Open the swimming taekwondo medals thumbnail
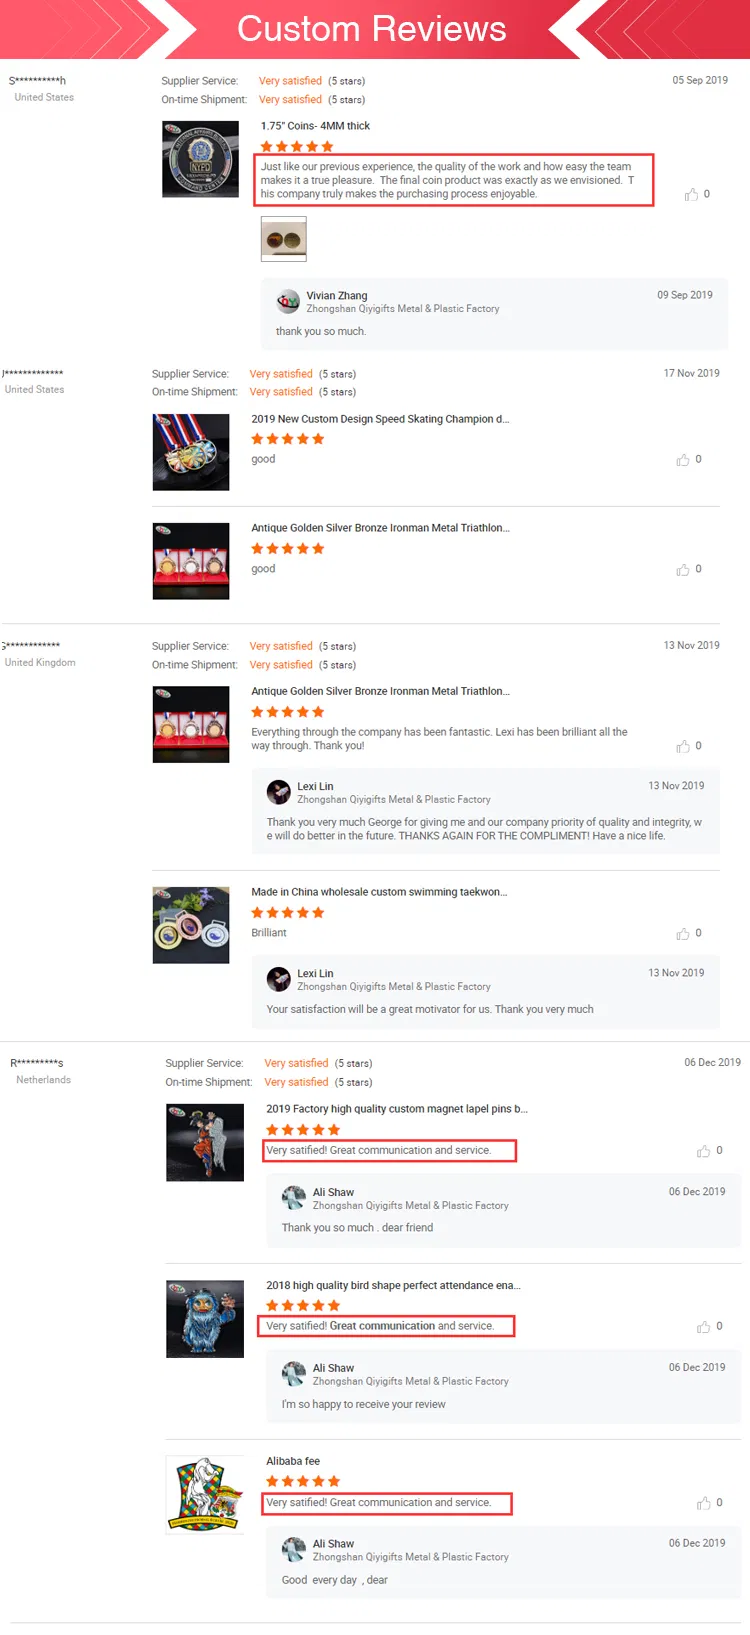750x1635 pixels. 191,925
